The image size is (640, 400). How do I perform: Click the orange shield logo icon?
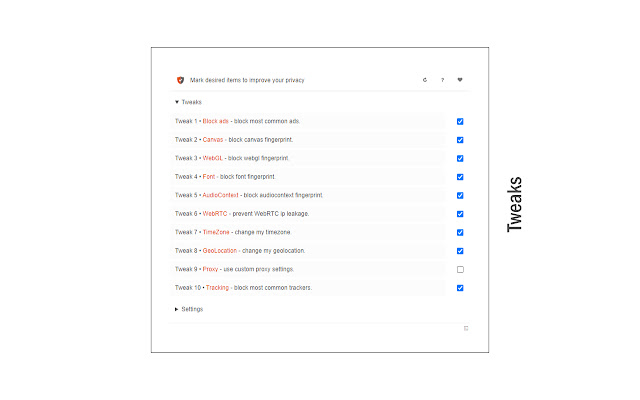(180, 80)
